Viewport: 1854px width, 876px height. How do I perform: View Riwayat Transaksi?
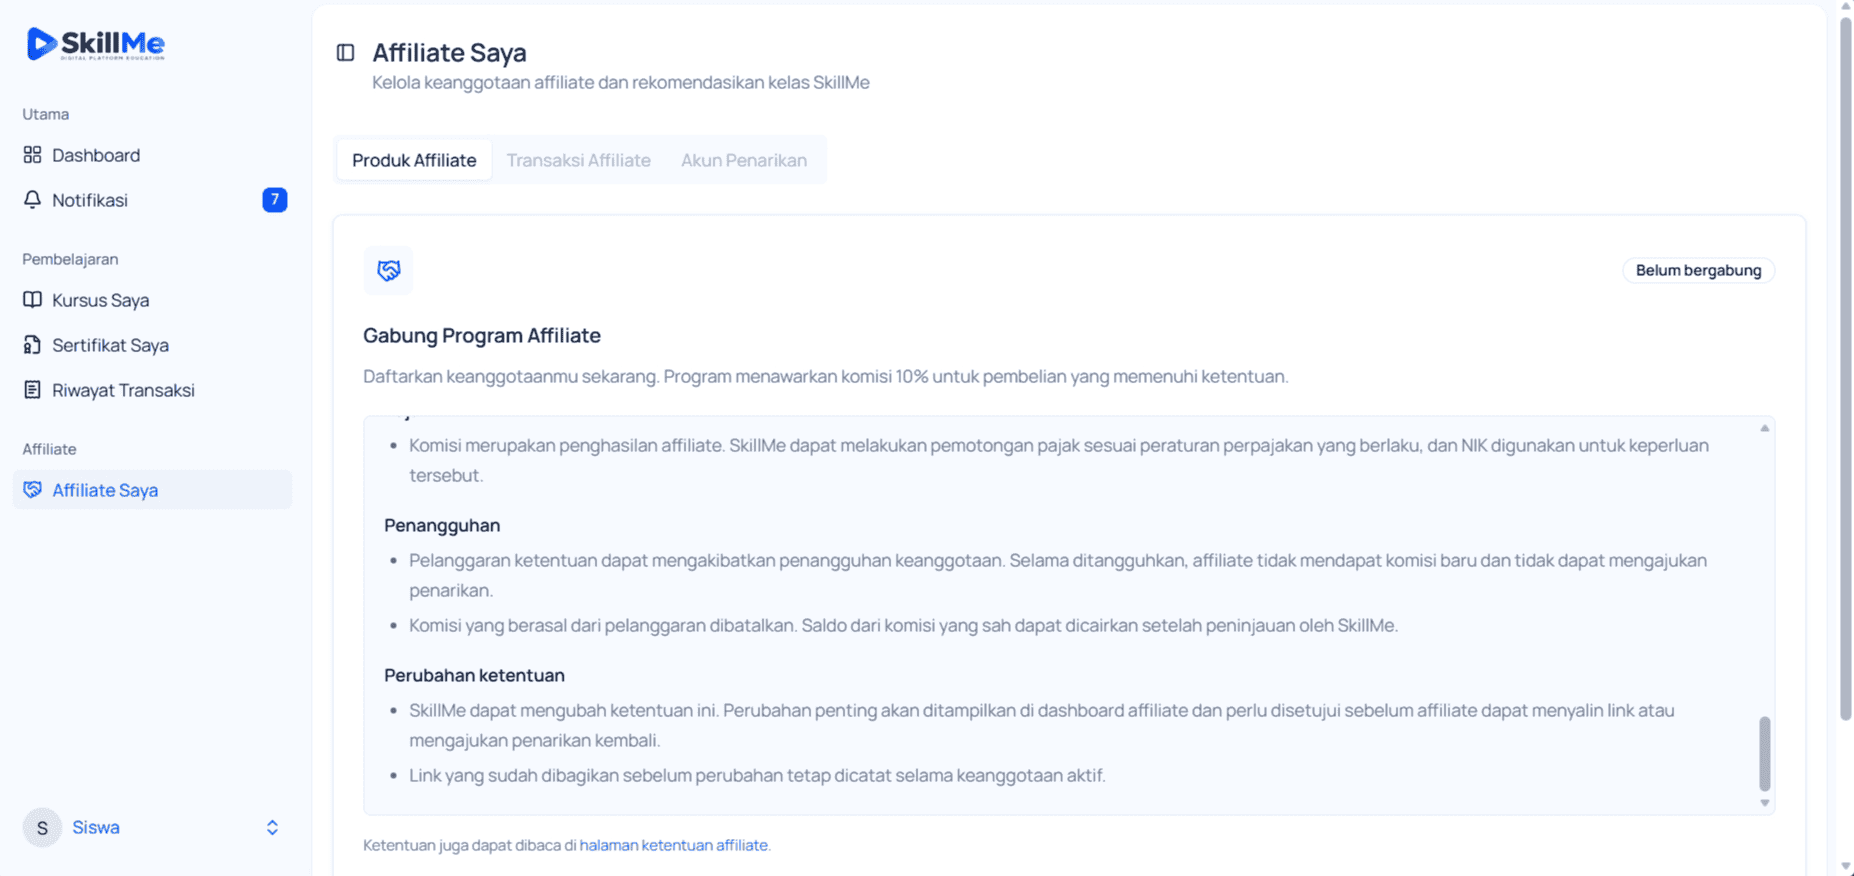pos(152,390)
